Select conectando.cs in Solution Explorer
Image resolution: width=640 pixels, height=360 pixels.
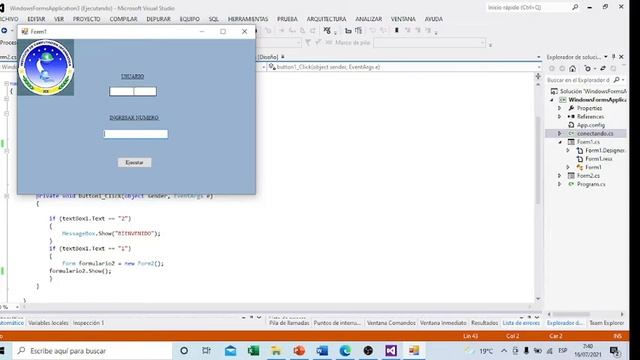pos(595,133)
